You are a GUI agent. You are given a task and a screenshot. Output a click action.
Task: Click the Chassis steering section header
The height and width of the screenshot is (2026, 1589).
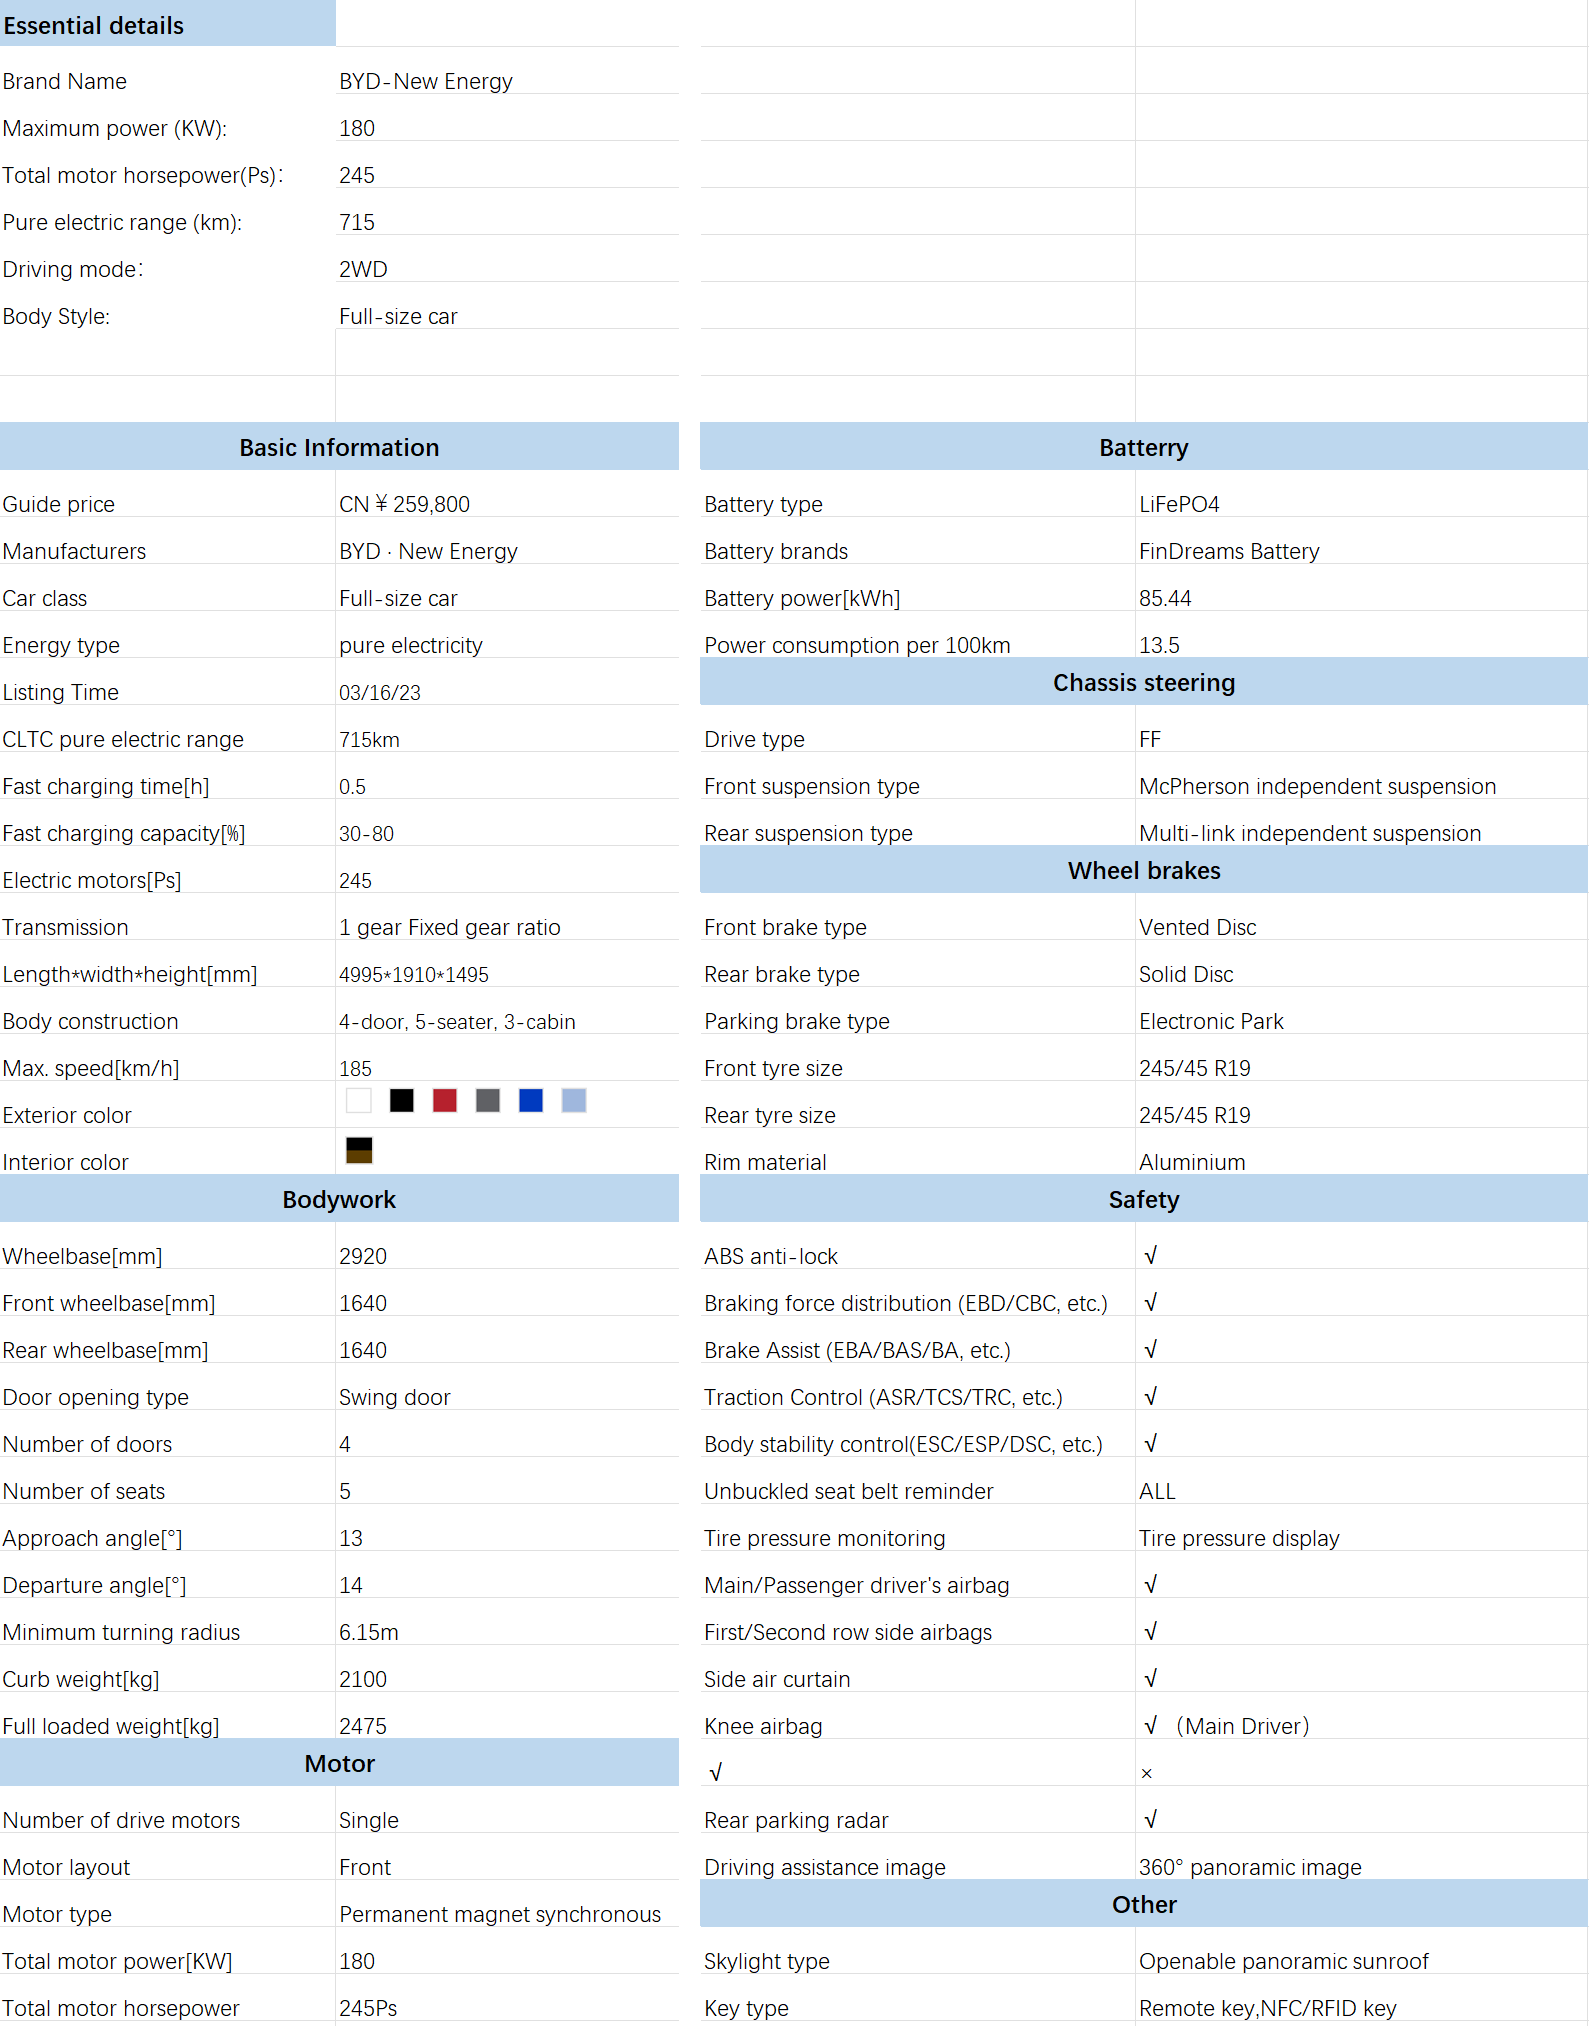[x=1144, y=682]
